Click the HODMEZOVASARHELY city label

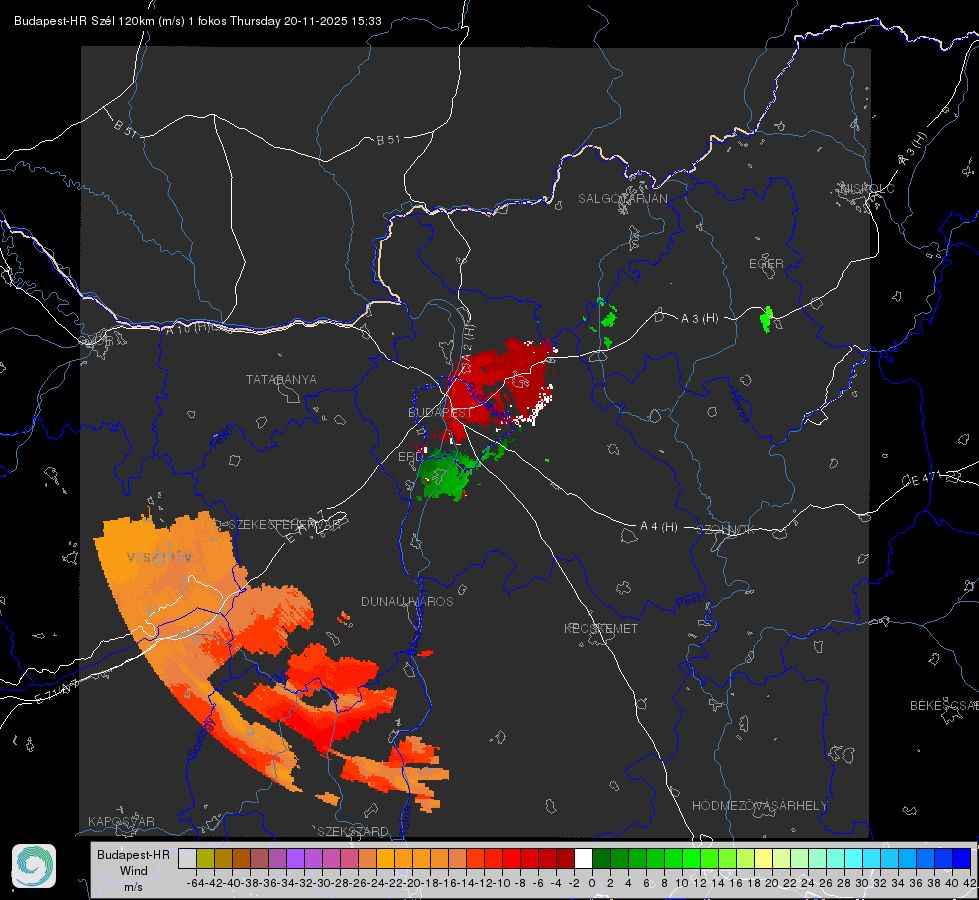[x=759, y=806]
